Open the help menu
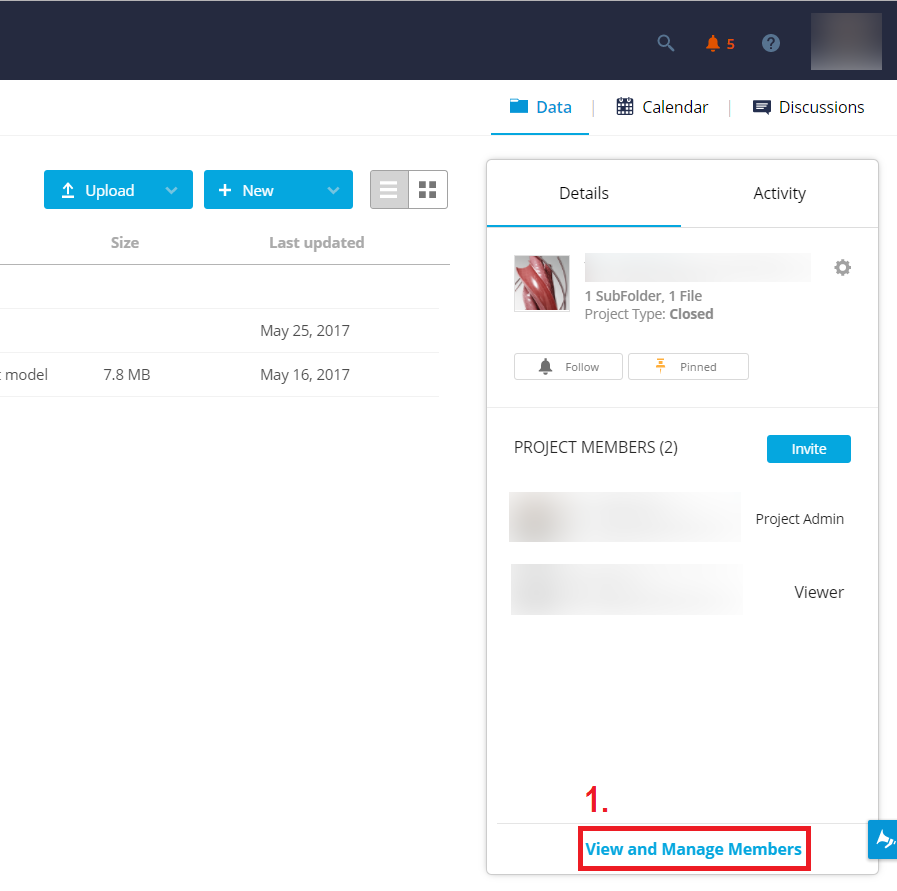The height and width of the screenshot is (891, 897). (x=770, y=43)
